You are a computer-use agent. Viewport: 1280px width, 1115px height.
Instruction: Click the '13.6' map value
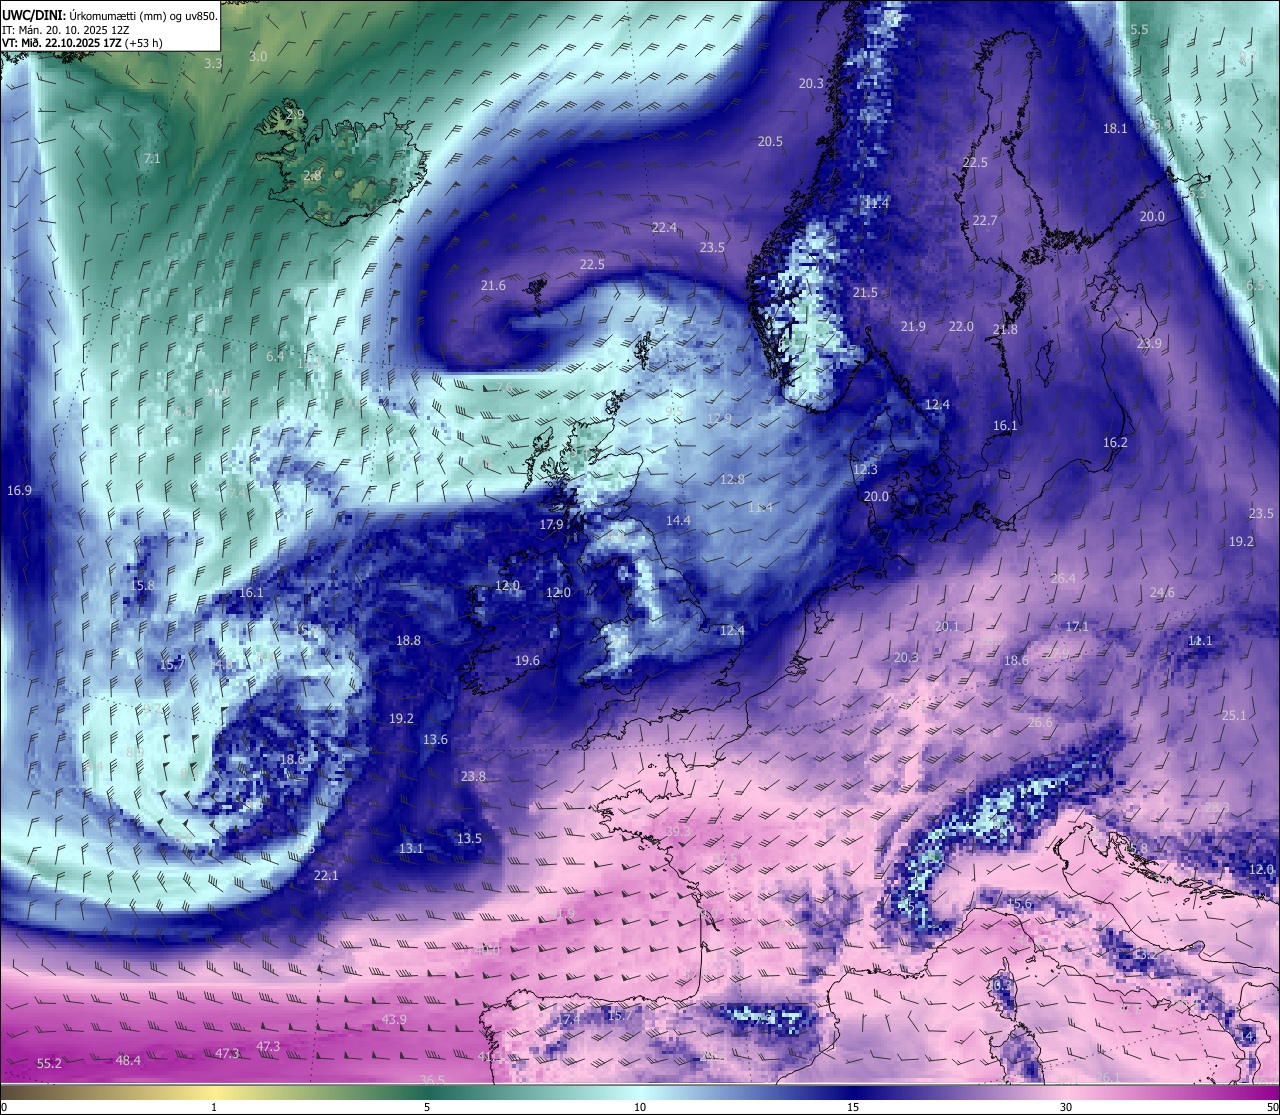(x=435, y=740)
